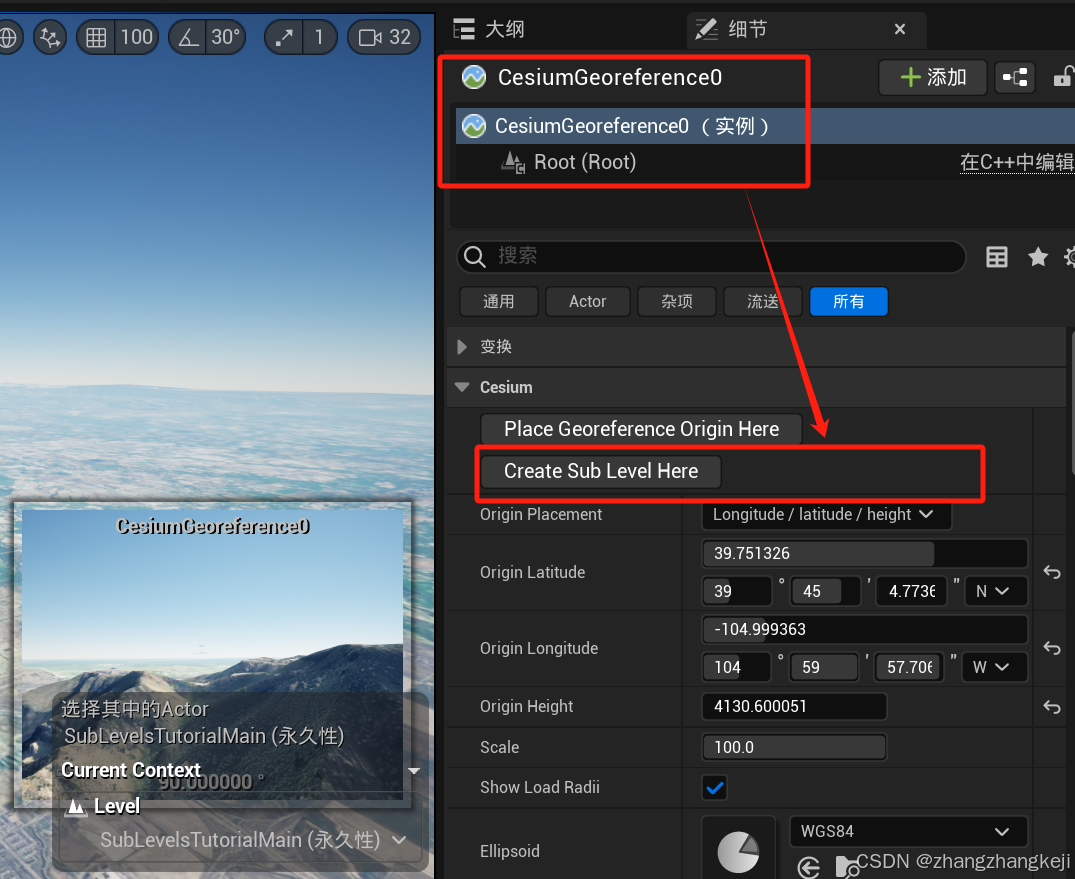The height and width of the screenshot is (879, 1075).
Task: Toggle world coordinate system globe icon
Action: click(8, 37)
